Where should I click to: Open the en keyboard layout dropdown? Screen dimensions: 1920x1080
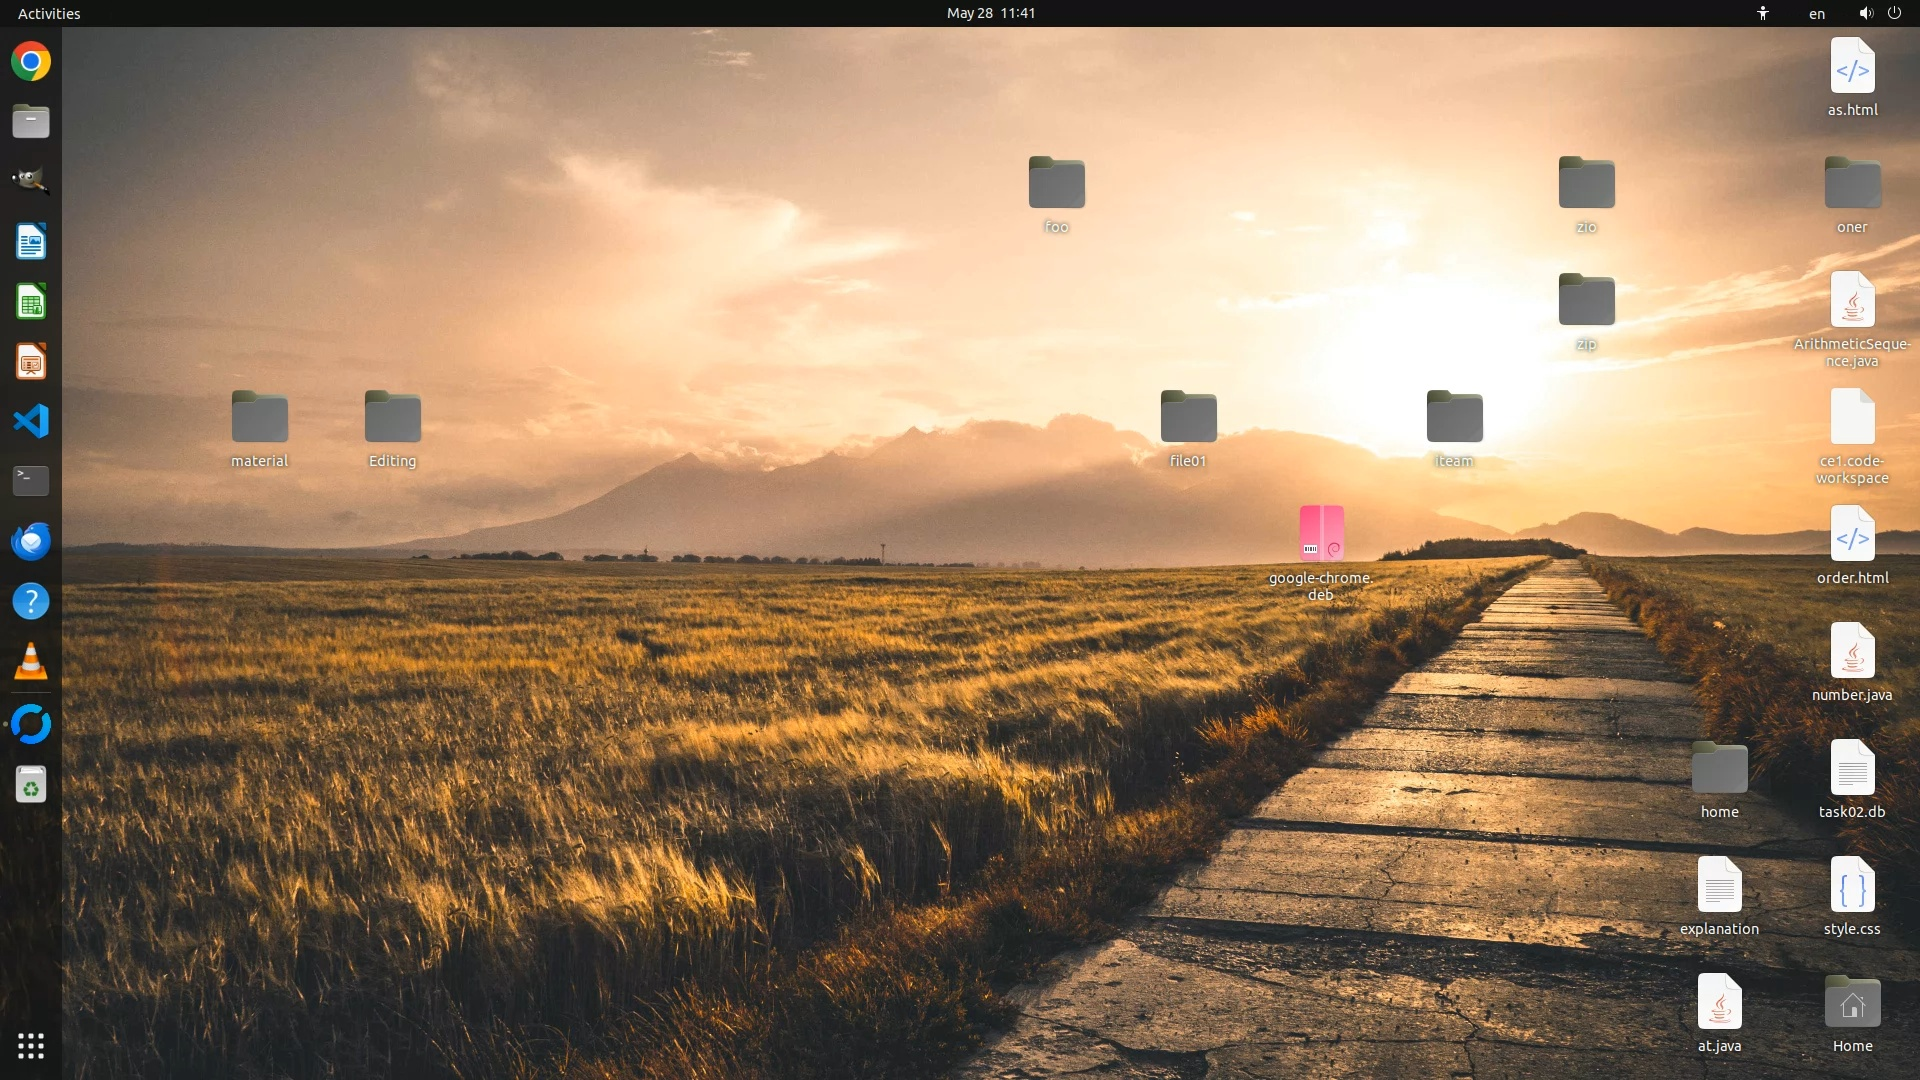1816,13
